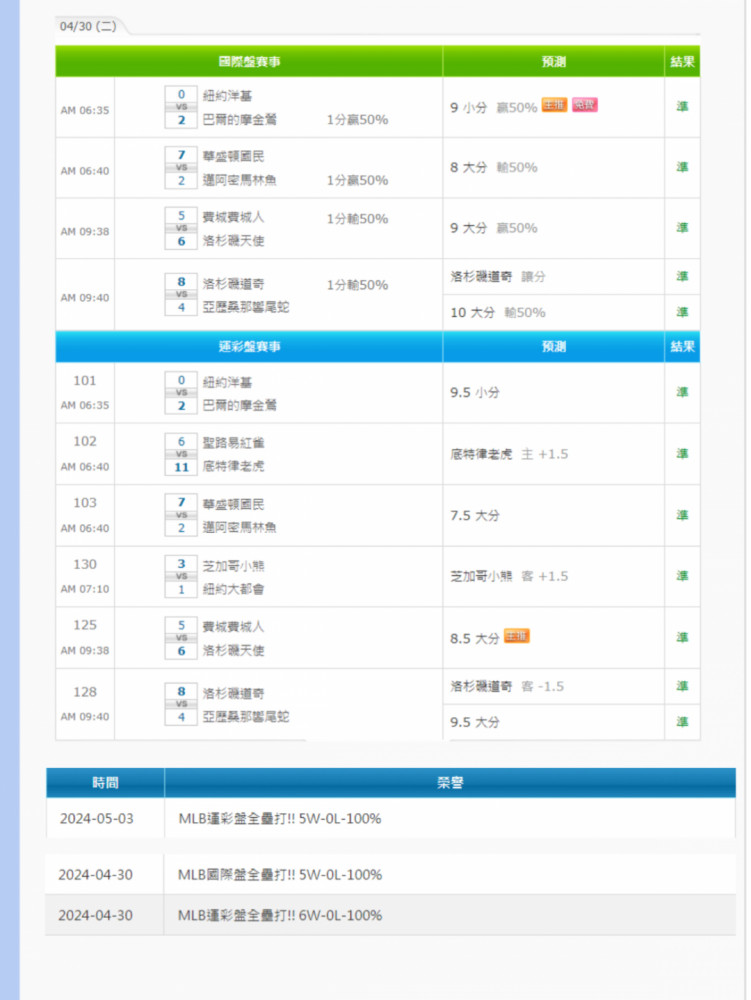Click the 9.5 大分 prediction
This screenshot has height=1000, width=751.
[475, 722]
